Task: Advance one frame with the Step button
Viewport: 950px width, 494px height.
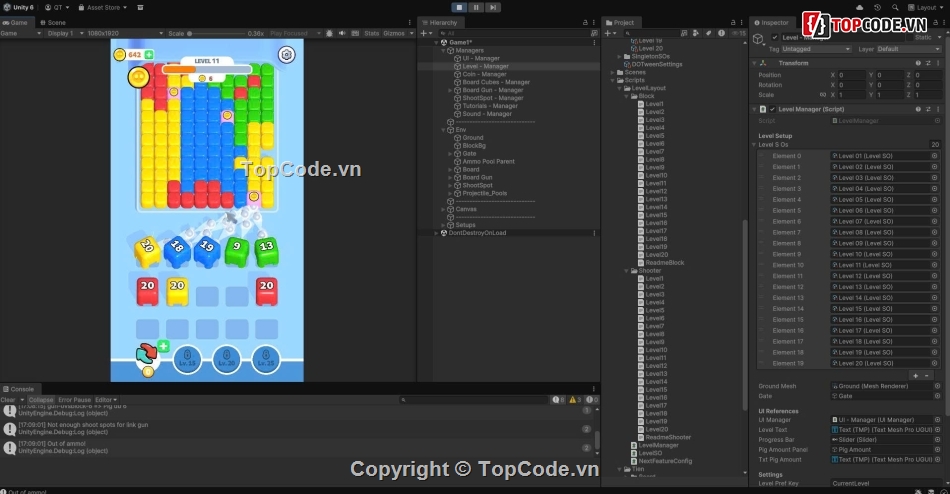Action: point(493,7)
